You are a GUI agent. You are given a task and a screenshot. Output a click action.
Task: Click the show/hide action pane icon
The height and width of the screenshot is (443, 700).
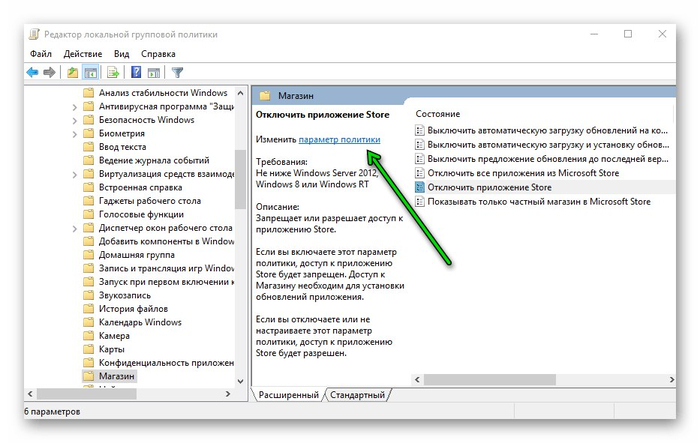click(154, 72)
